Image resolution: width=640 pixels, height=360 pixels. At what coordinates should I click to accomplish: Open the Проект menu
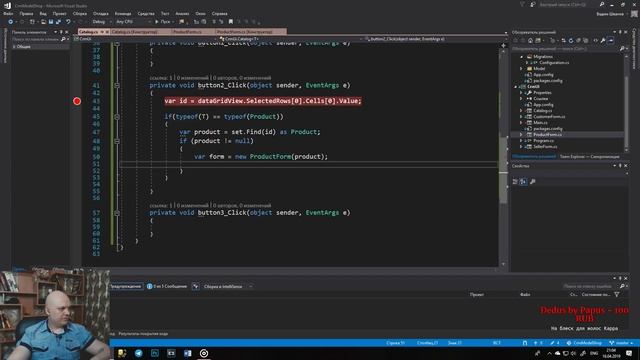coord(59,13)
